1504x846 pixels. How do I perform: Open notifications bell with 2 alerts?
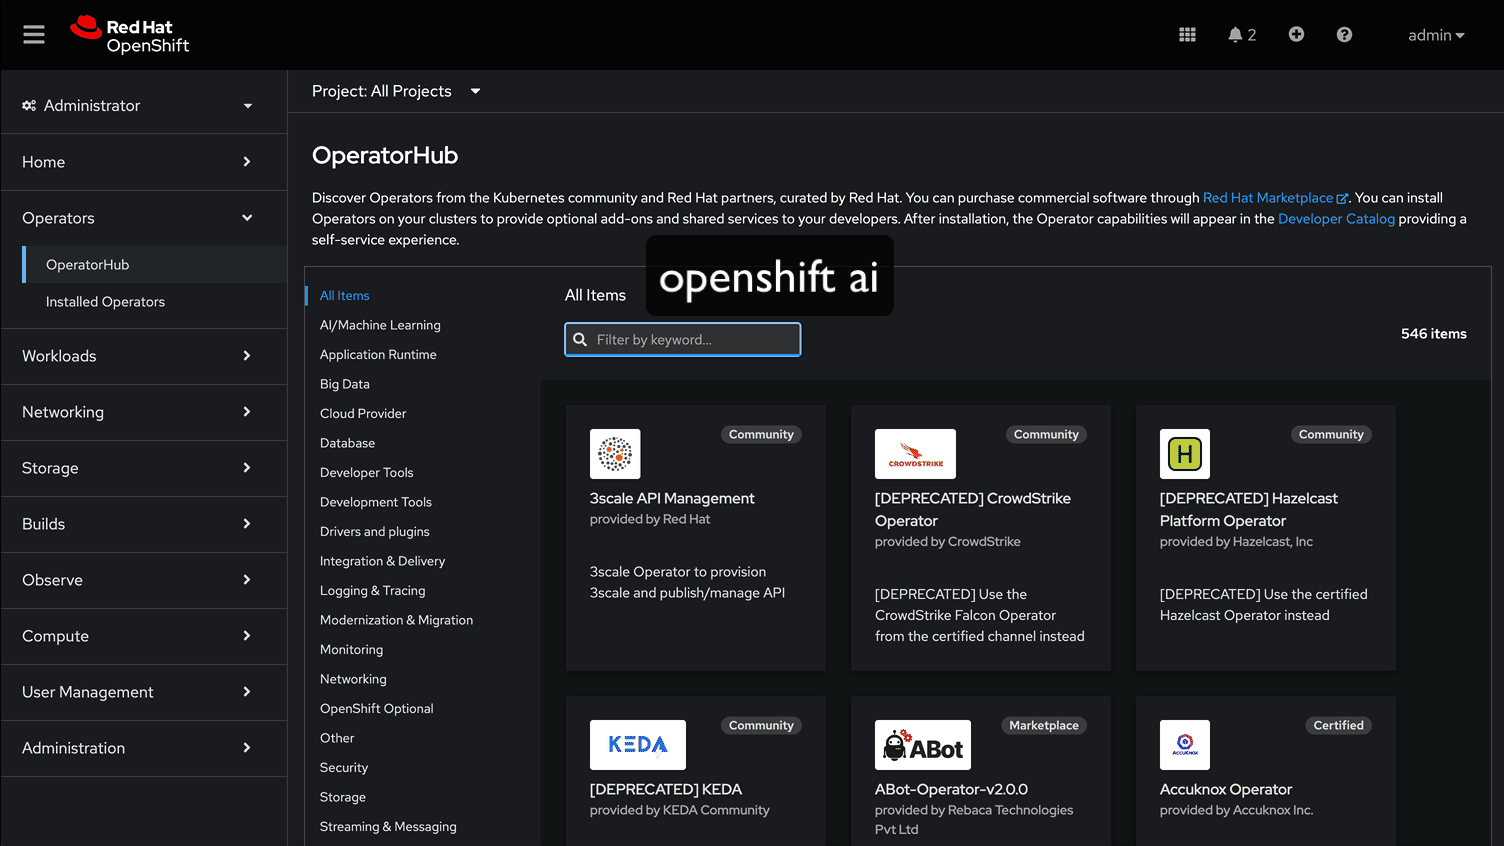coord(1241,35)
